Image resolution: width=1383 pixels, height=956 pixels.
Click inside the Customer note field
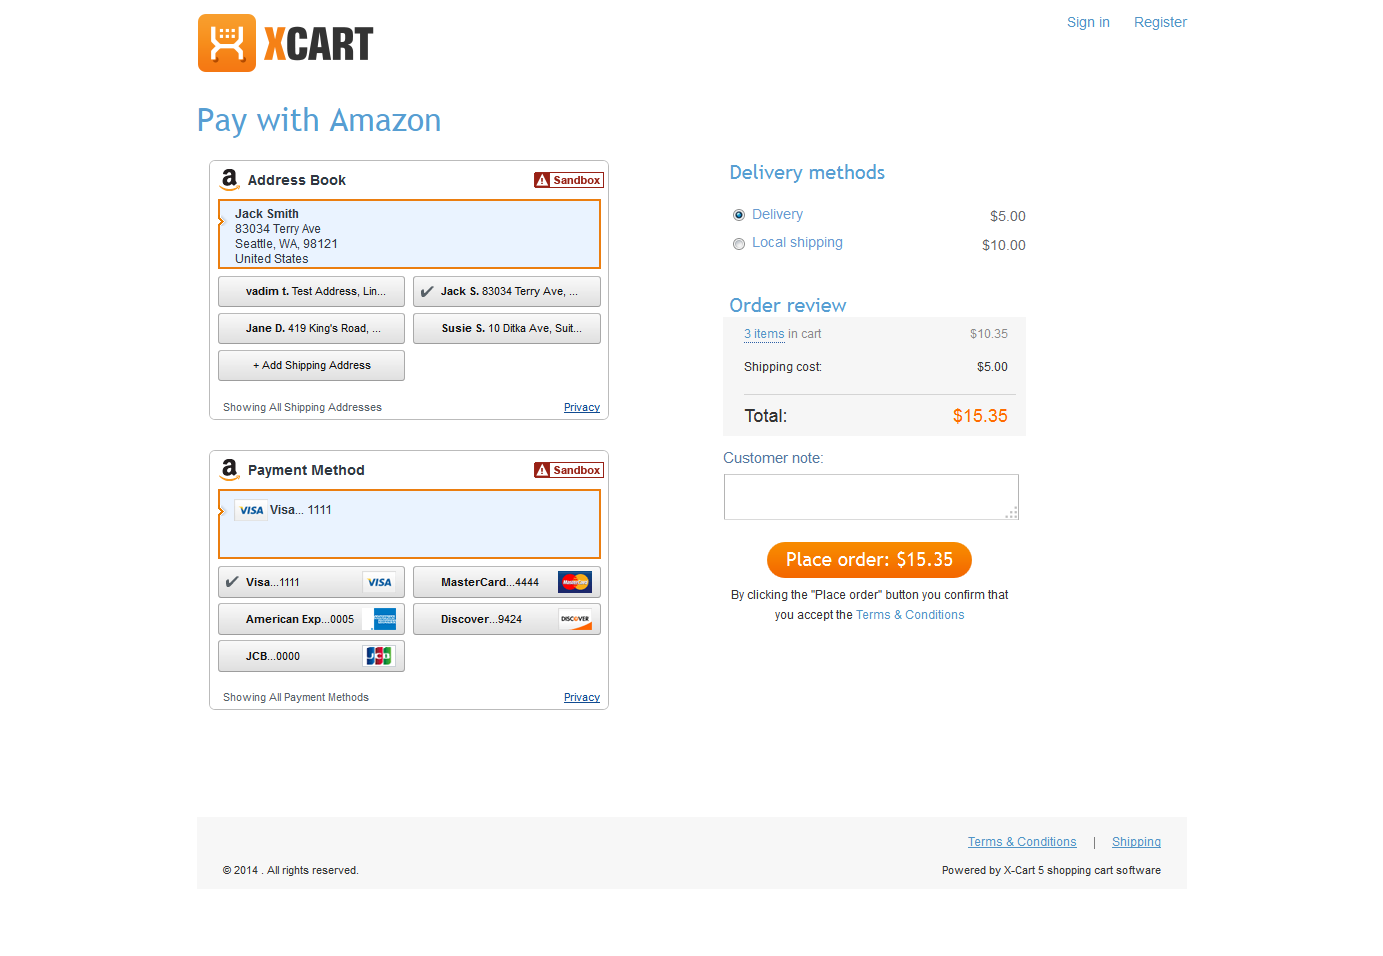click(x=870, y=496)
